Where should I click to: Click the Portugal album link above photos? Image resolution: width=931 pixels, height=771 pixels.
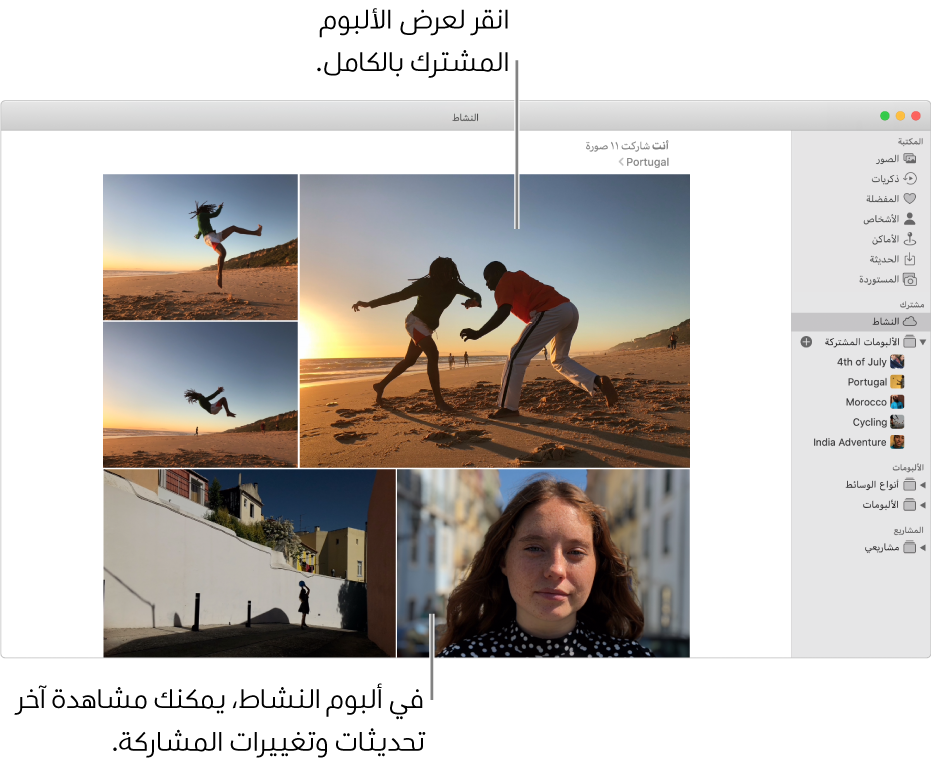tap(647, 162)
